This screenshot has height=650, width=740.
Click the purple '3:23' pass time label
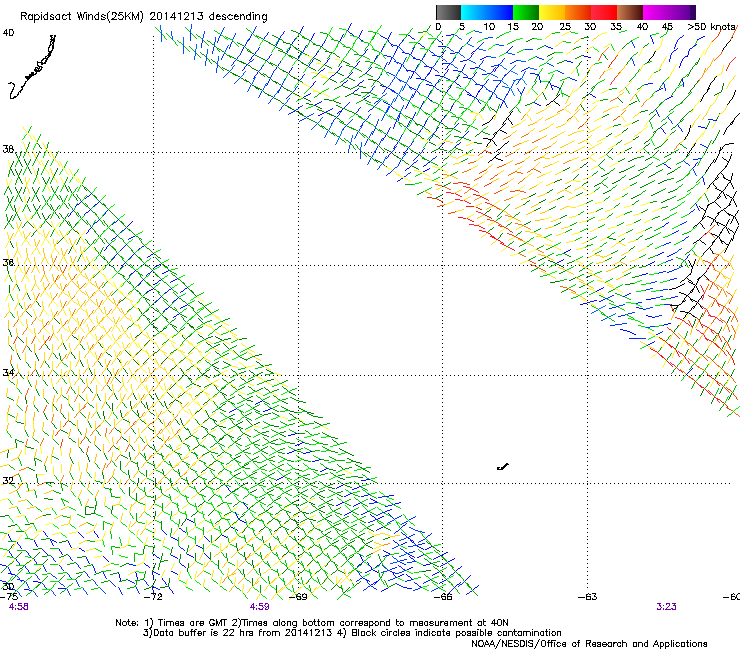point(666,607)
